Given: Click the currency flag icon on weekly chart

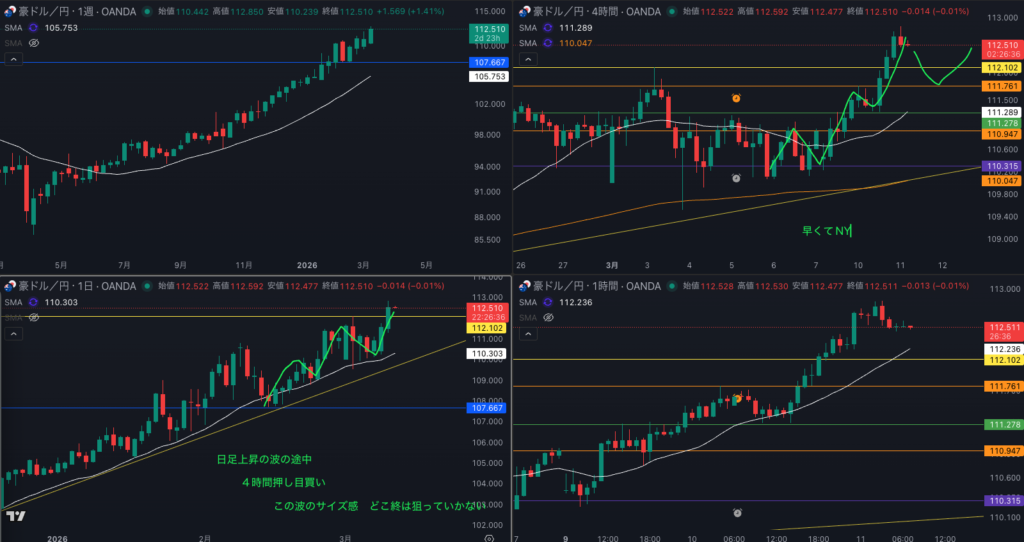Looking at the screenshot, I should (10, 11).
